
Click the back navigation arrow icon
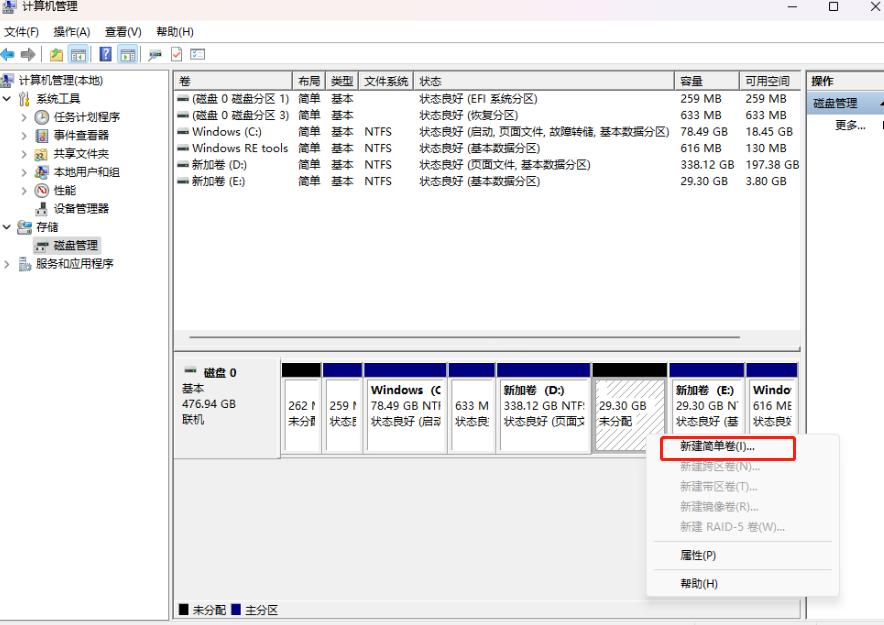[8, 54]
